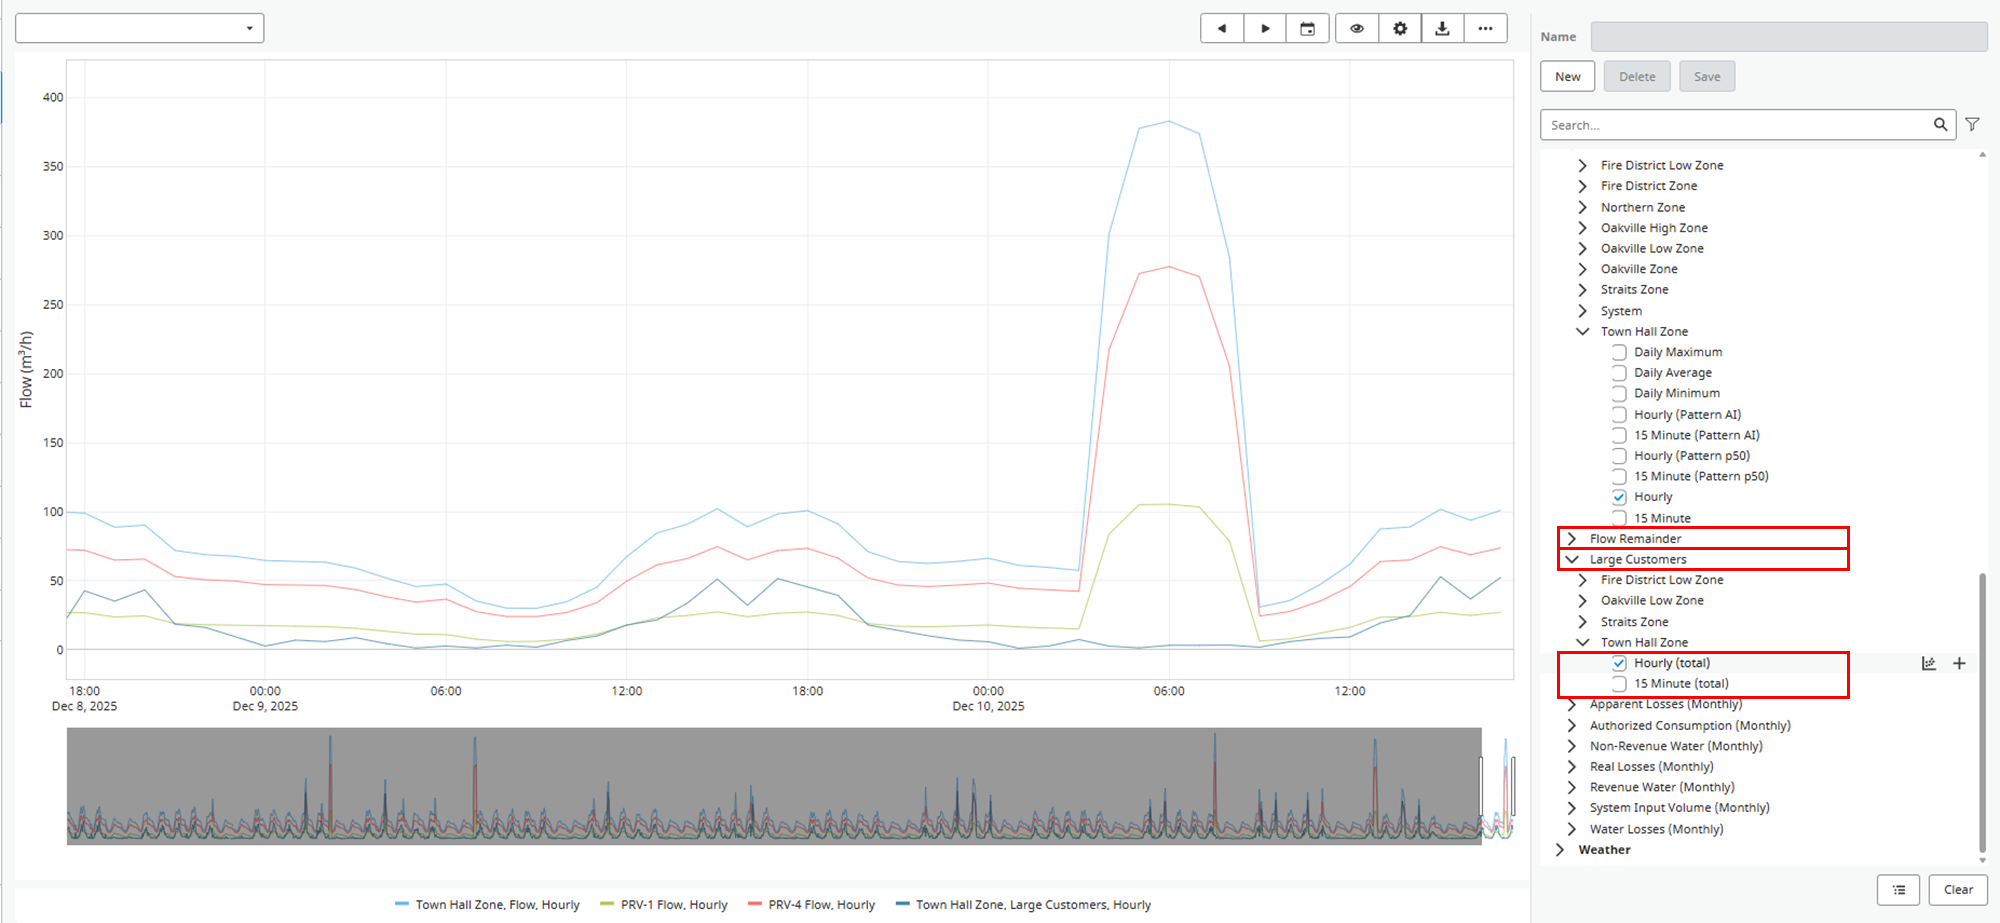This screenshot has height=923, width=2000.
Task: Click plus icon next to Hourly (total)
Action: [1959, 663]
